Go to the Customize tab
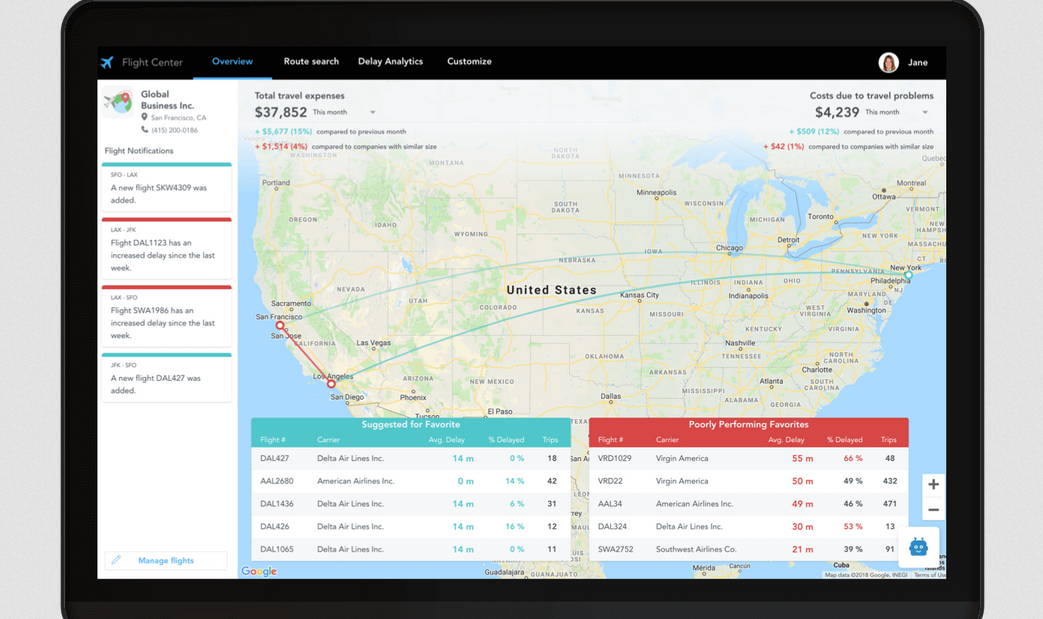 tap(469, 62)
